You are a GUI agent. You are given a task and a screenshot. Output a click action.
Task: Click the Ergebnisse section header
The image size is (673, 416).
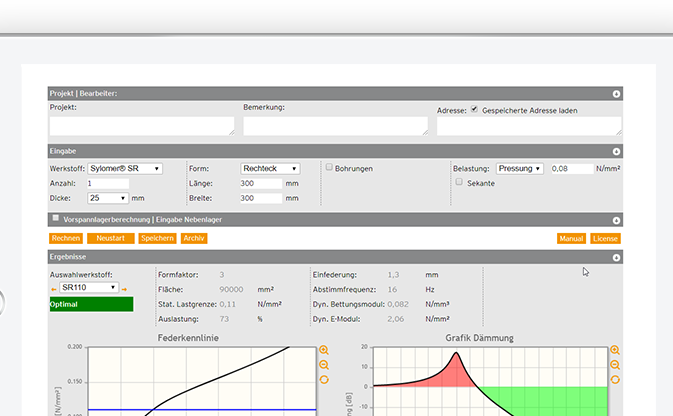click(335, 257)
